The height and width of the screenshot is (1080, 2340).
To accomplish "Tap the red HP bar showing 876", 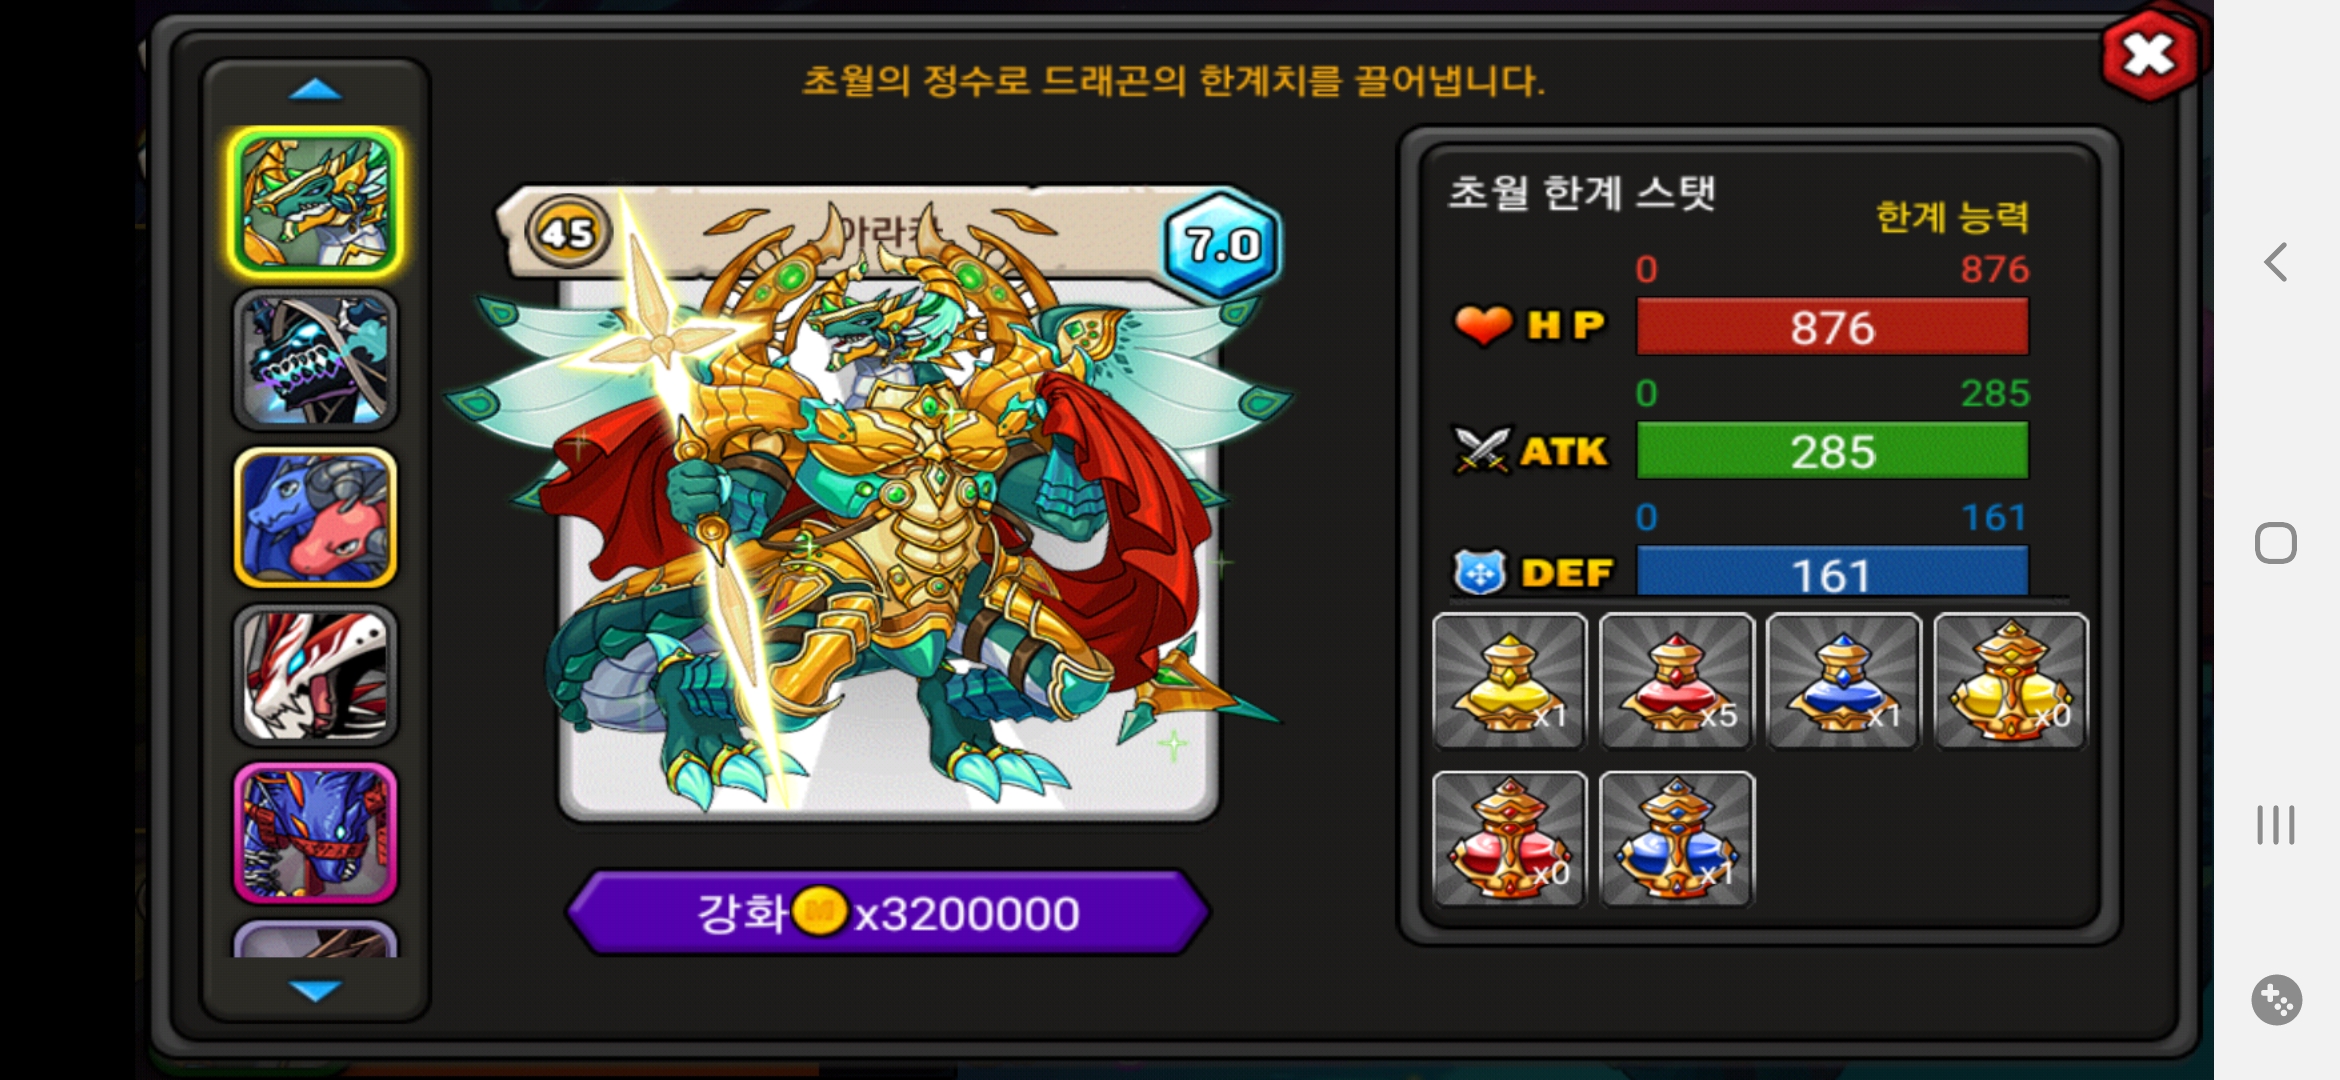I will 1832,327.
